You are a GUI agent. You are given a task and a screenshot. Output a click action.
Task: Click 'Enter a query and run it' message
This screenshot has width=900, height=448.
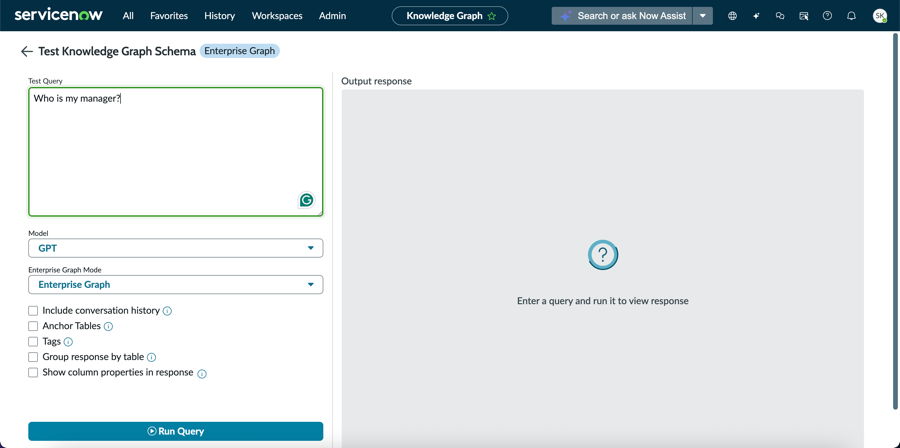point(603,301)
